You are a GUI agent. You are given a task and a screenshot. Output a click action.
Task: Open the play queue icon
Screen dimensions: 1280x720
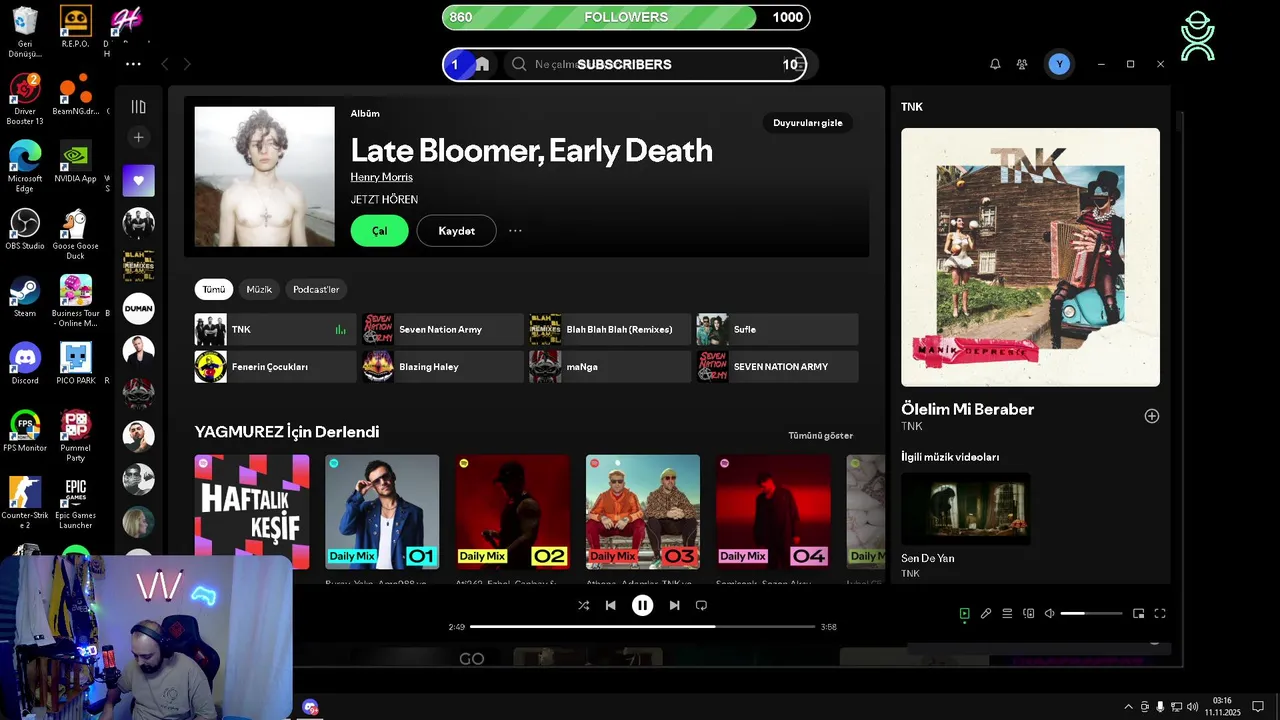pos(1007,613)
